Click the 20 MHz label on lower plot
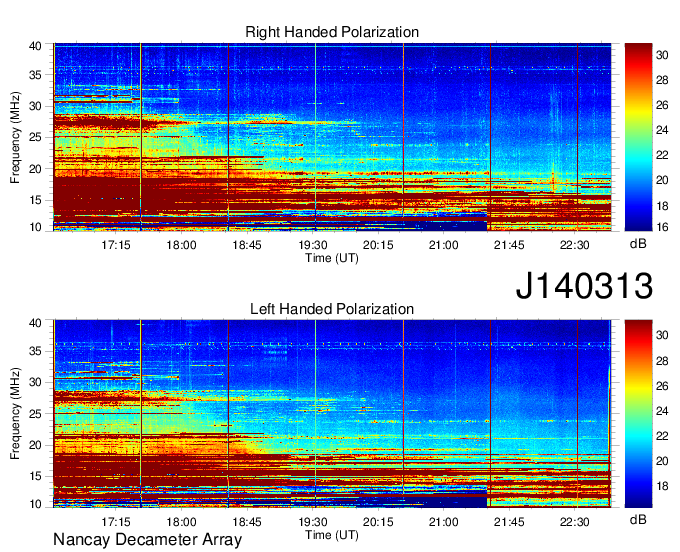Viewport: 680px width, 552px height. pos(36,445)
